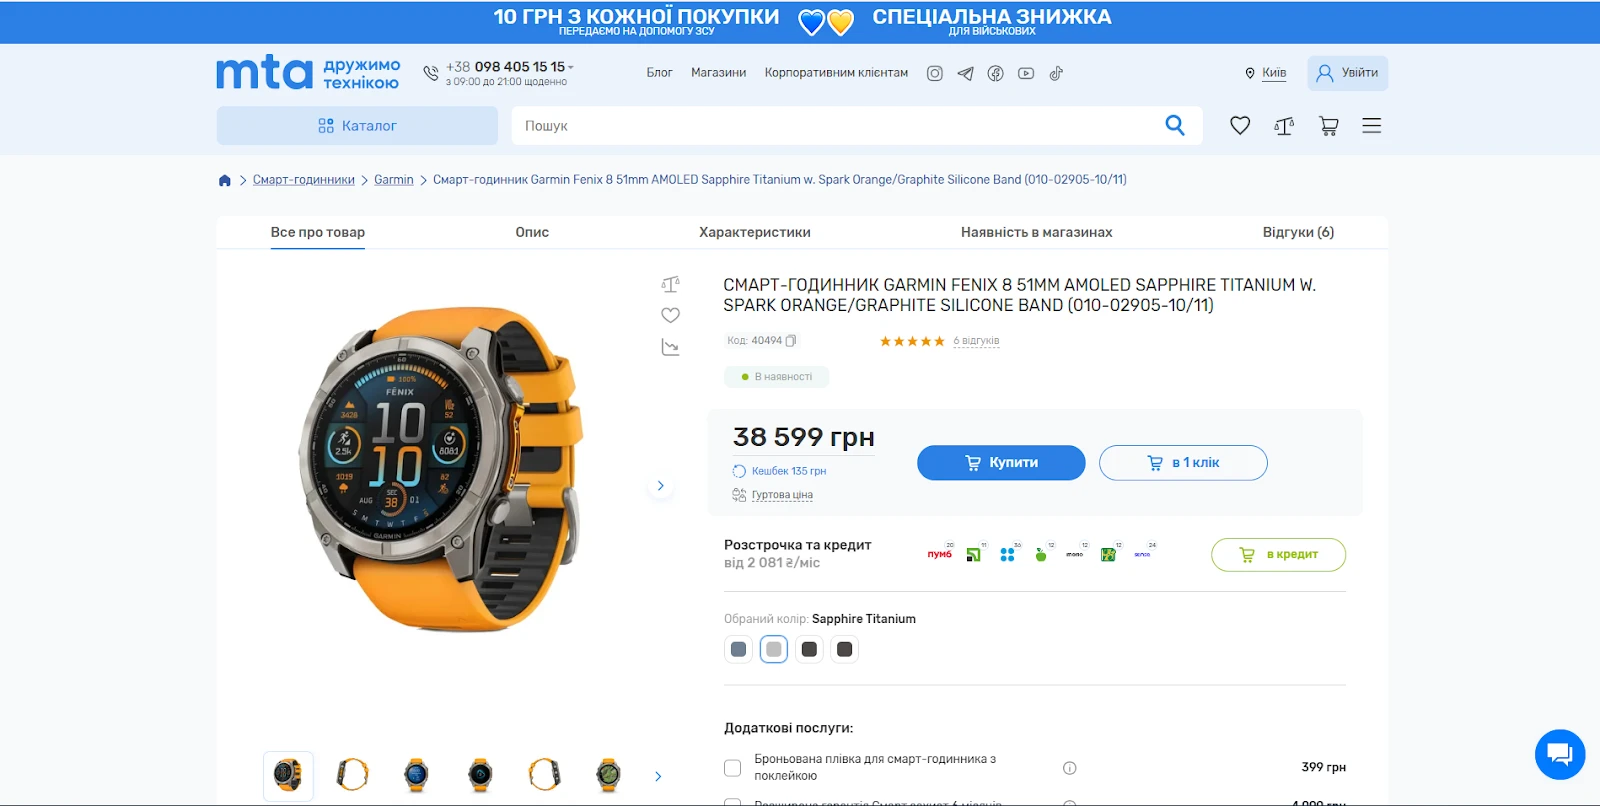Open comparison scales icon in header
Viewport: 1600px width, 806px height.
point(1284,126)
